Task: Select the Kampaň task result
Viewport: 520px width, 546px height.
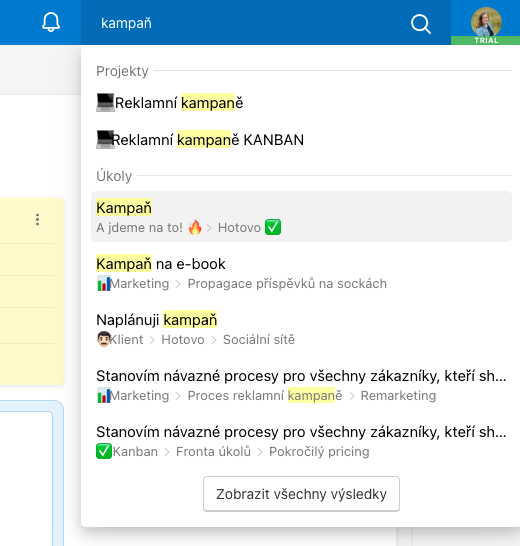Action: 301,217
